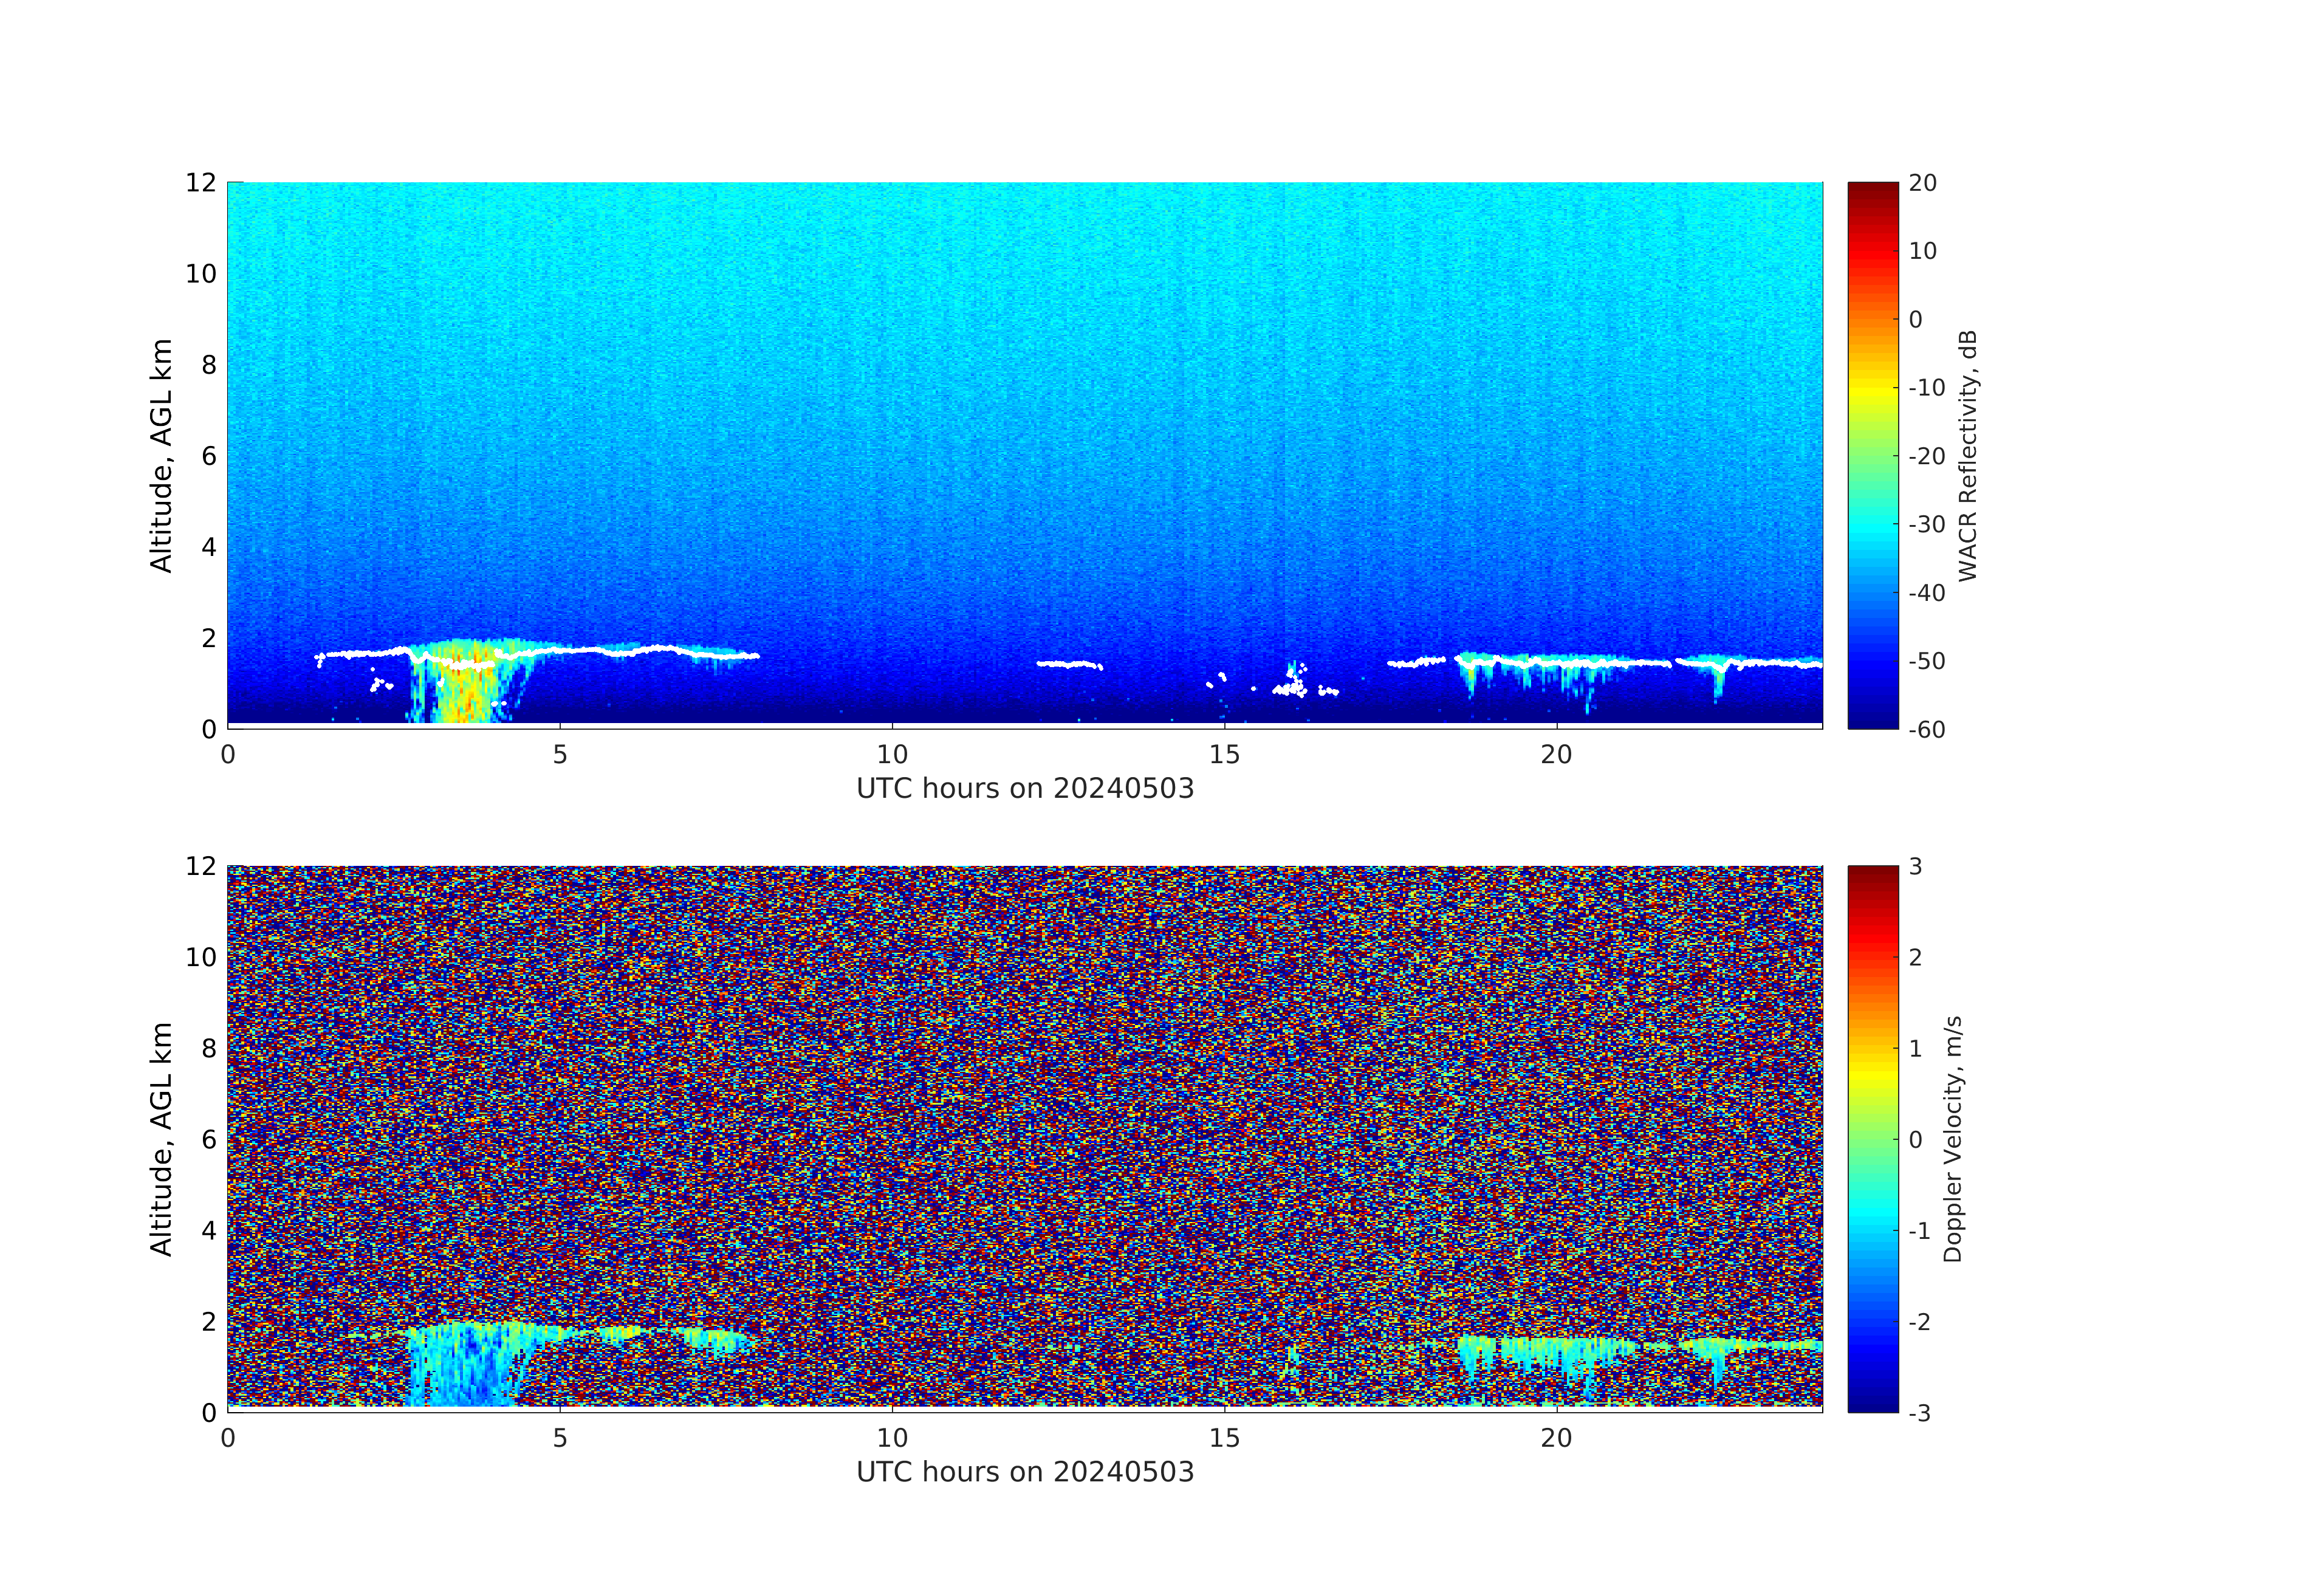Click the 3 tick on Doppler colorbar
2324x1595 pixels.
[1916, 867]
